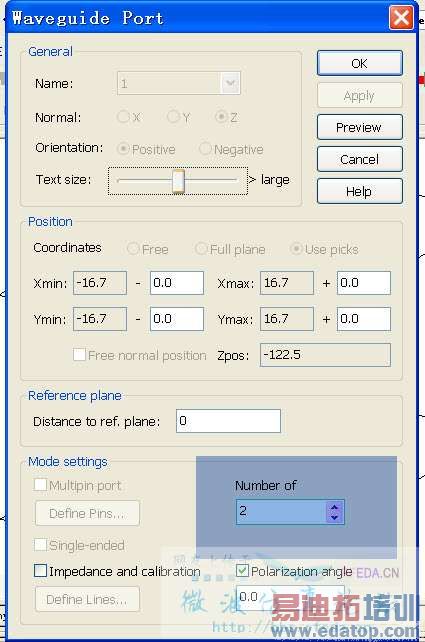The height and width of the screenshot is (642, 425).
Task: Click the Define Lines button
Action: pyautogui.click(x=87, y=599)
